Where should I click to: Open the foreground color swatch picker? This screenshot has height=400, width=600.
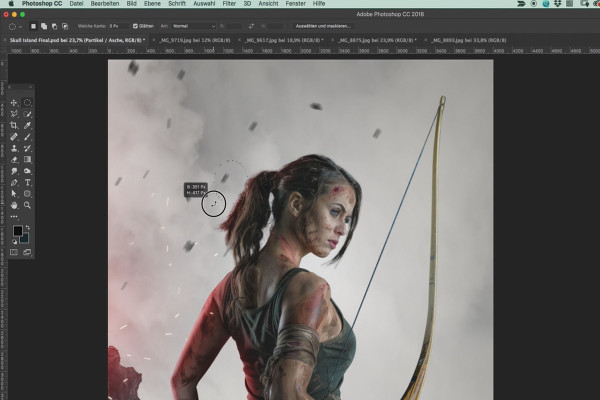click(x=18, y=230)
